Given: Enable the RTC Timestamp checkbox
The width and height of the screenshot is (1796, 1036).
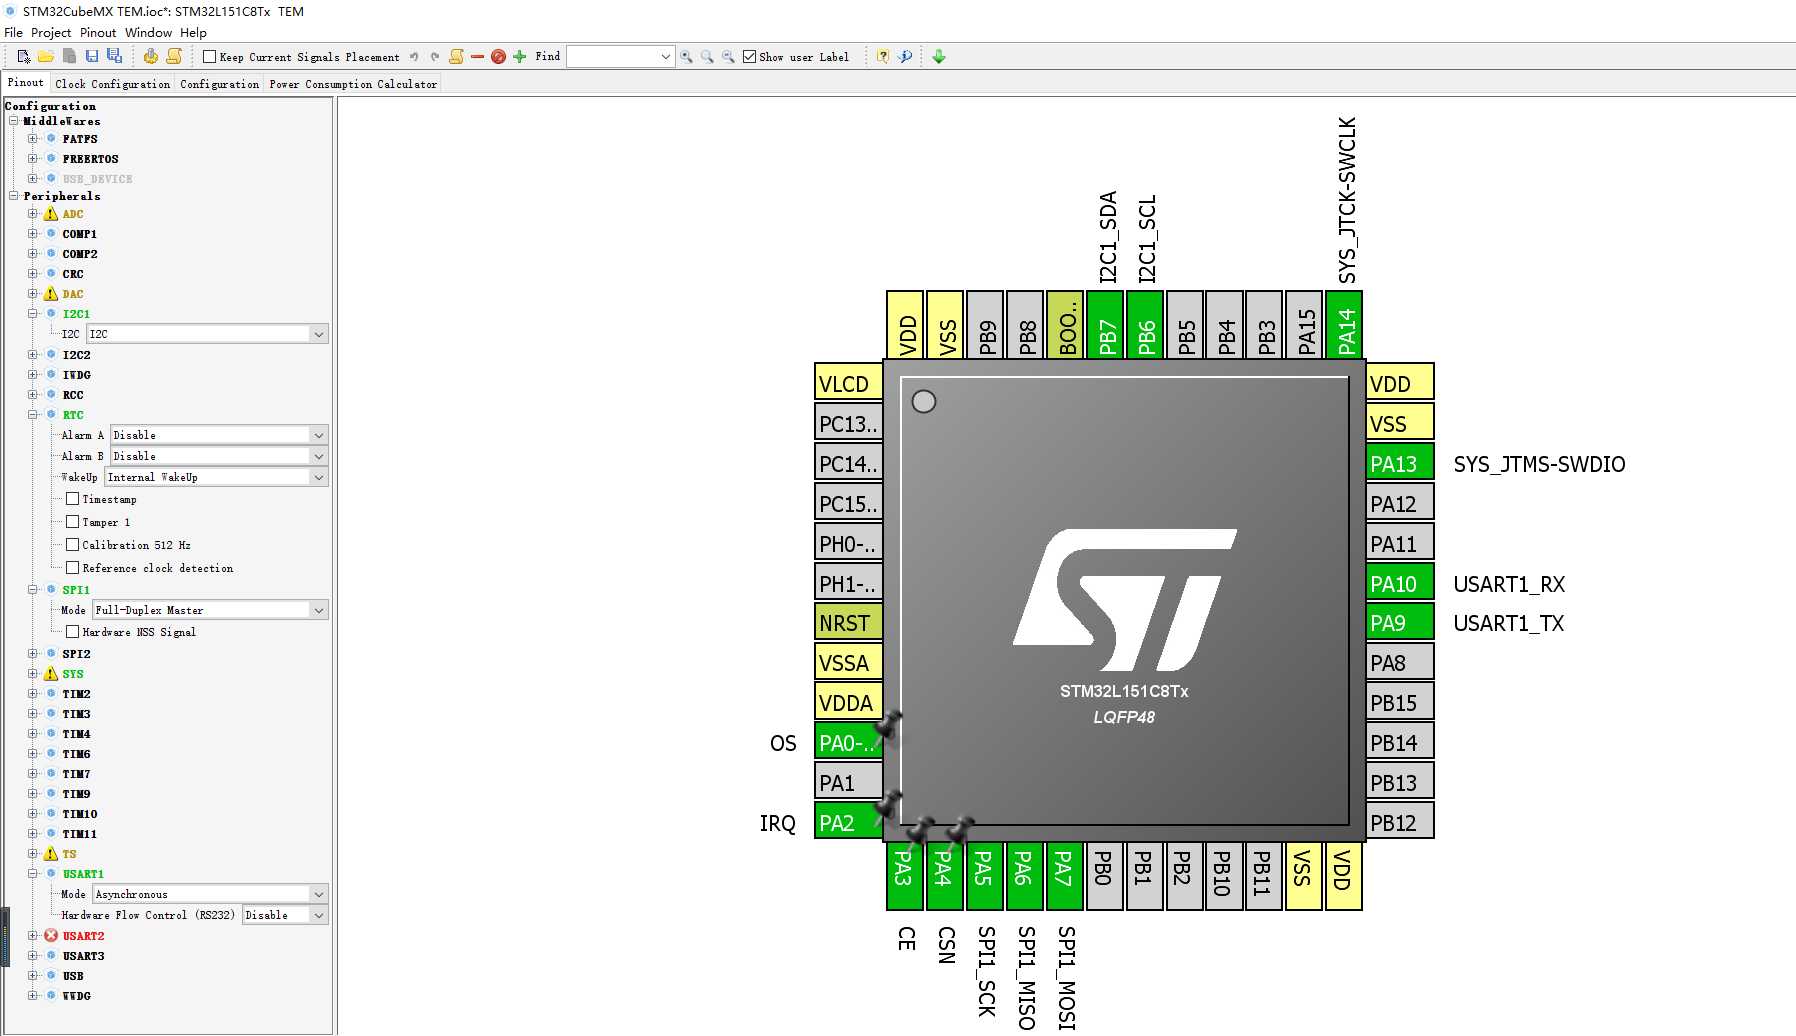Looking at the screenshot, I should pyautogui.click(x=72, y=499).
